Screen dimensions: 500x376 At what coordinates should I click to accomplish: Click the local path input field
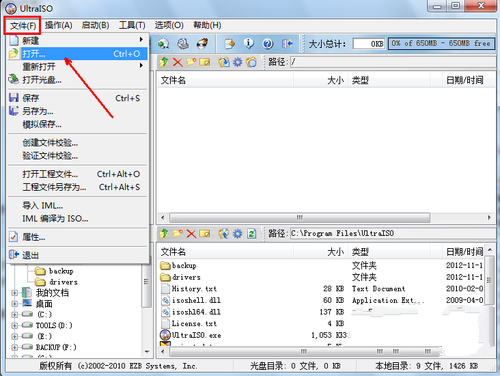[392, 233]
